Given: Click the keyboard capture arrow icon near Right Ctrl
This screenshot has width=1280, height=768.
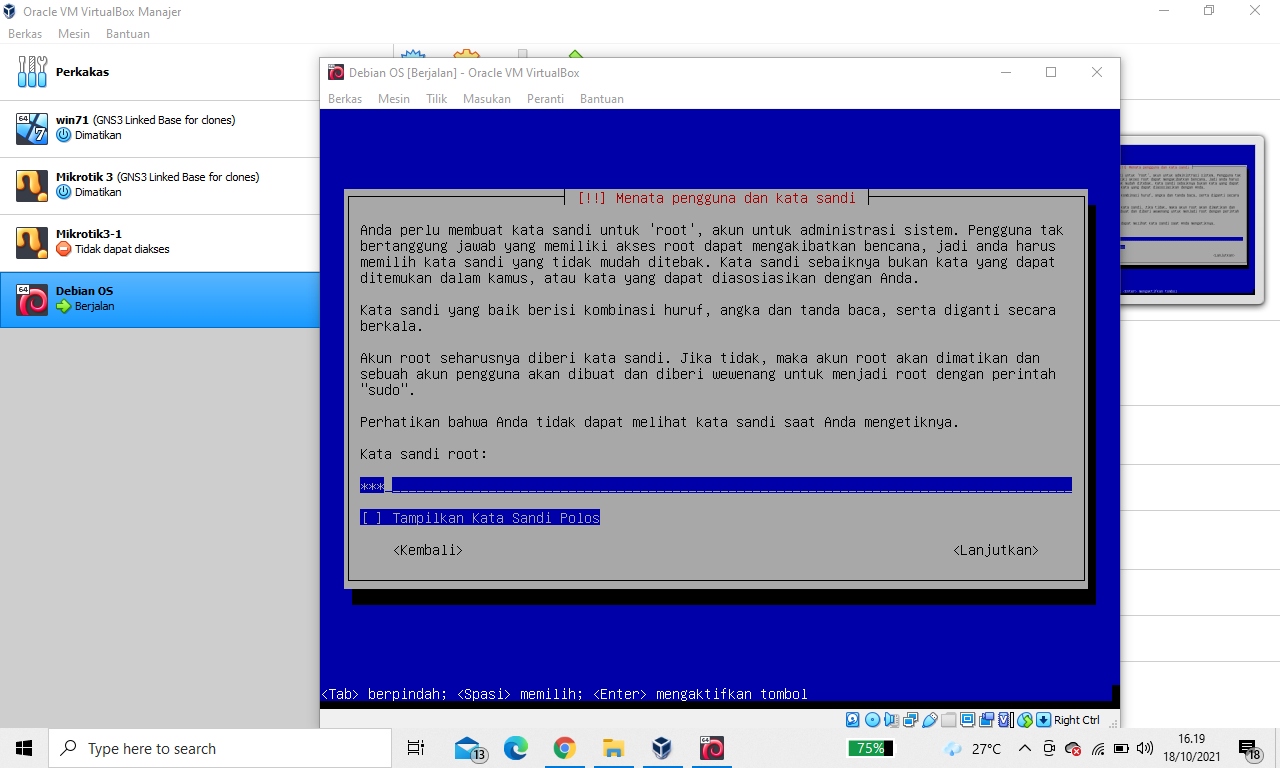Looking at the screenshot, I should (x=1043, y=720).
